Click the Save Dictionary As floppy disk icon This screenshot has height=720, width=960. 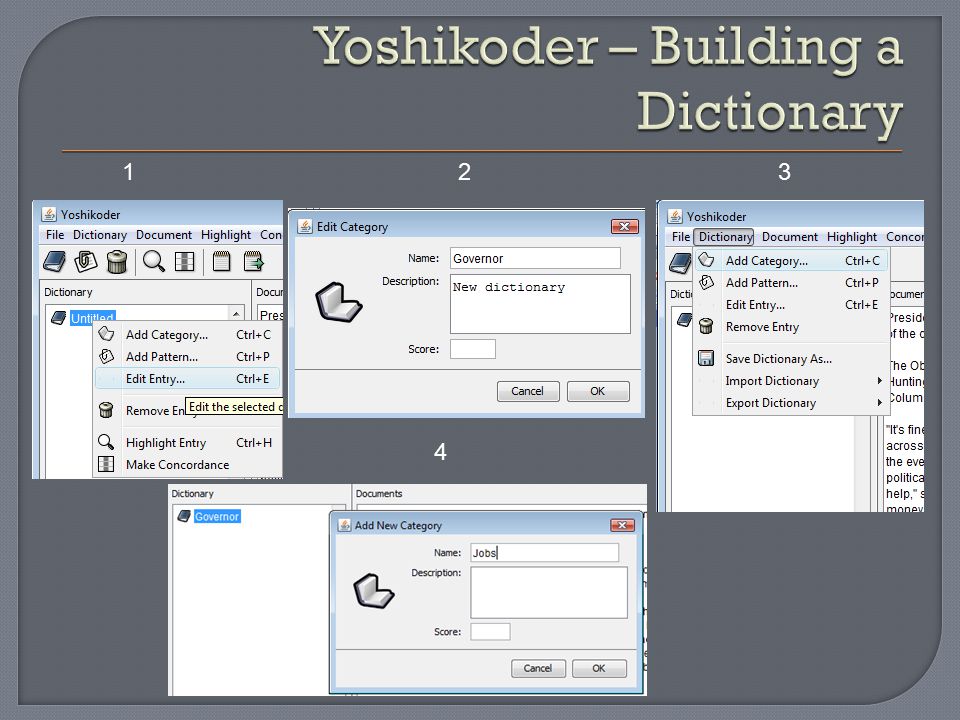(x=706, y=358)
